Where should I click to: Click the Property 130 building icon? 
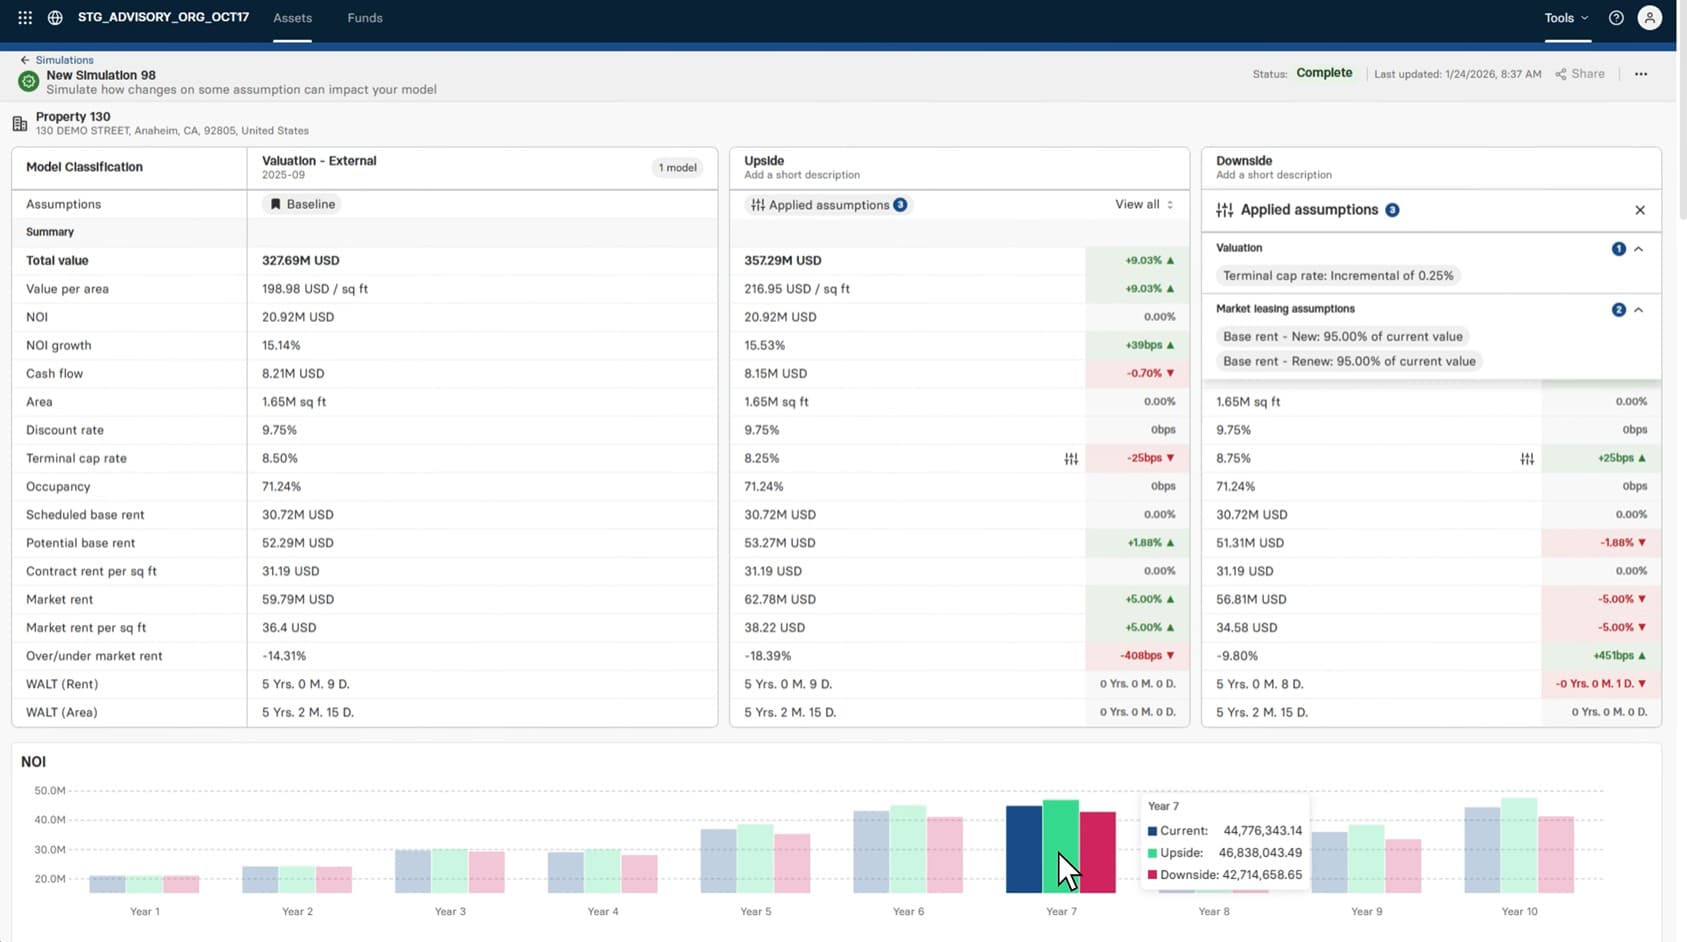click(x=19, y=122)
